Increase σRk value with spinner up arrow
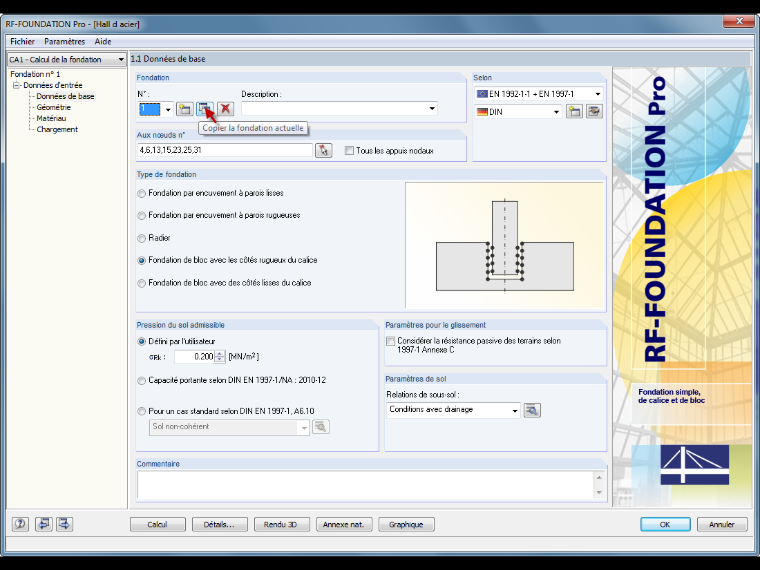This screenshot has height=570, width=760. [220, 354]
